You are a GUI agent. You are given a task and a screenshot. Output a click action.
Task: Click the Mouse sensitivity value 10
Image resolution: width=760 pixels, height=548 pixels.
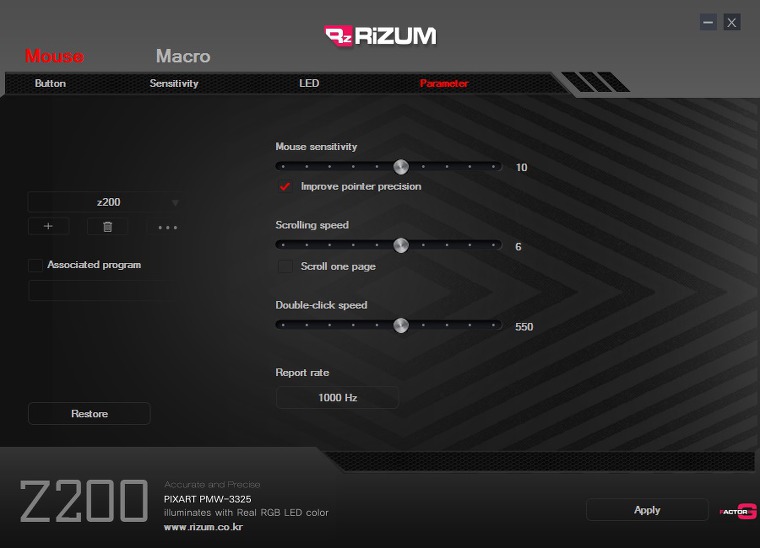[522, 168]
